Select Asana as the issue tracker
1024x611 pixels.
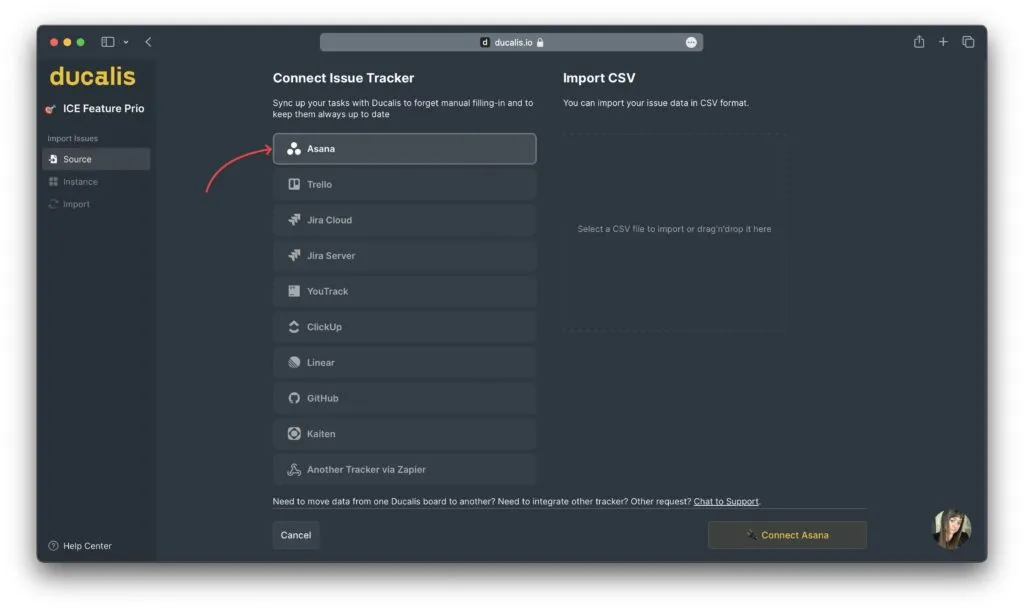coord(404,148)
